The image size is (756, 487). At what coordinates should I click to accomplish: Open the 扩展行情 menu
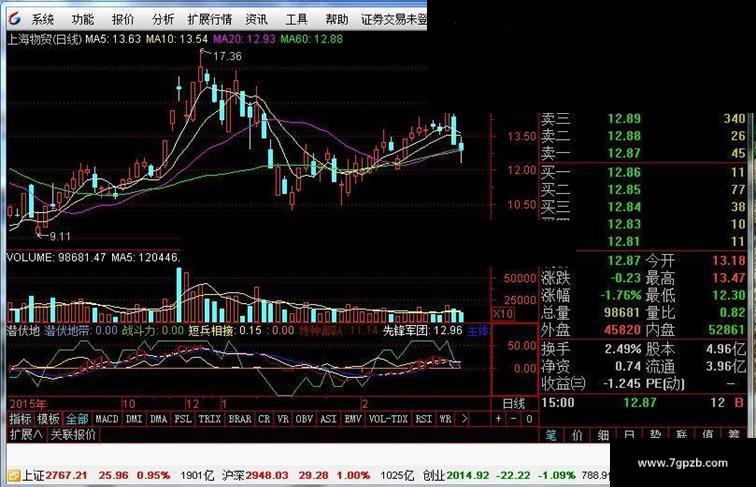tap(210, 19)
